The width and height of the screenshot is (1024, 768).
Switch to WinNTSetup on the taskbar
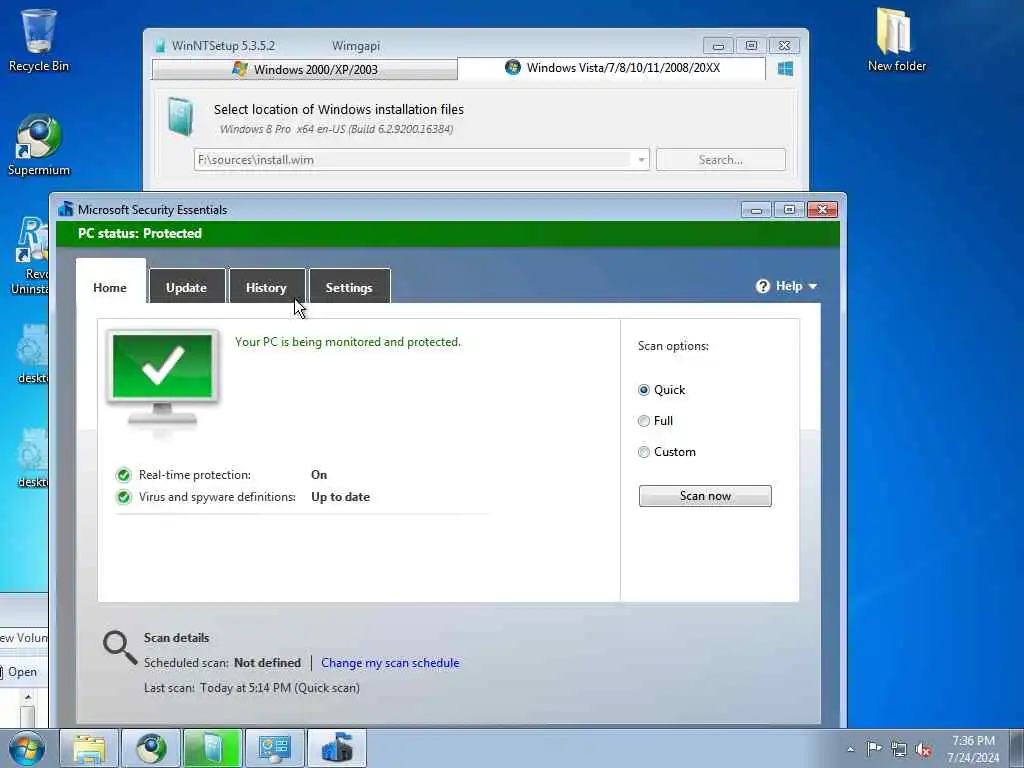213,748
